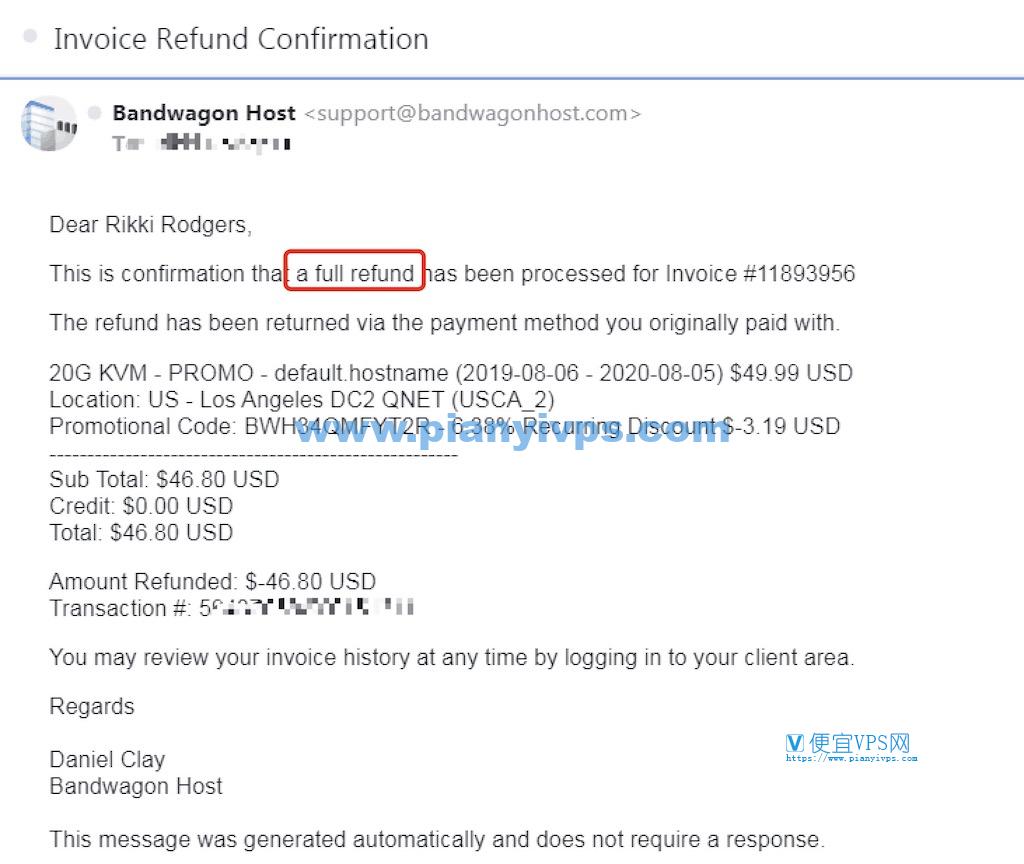The width and height of the screenshot is (1024, 864).
Task: Click the support@bandwagonhost.com email address
Action: pos(473,114)
